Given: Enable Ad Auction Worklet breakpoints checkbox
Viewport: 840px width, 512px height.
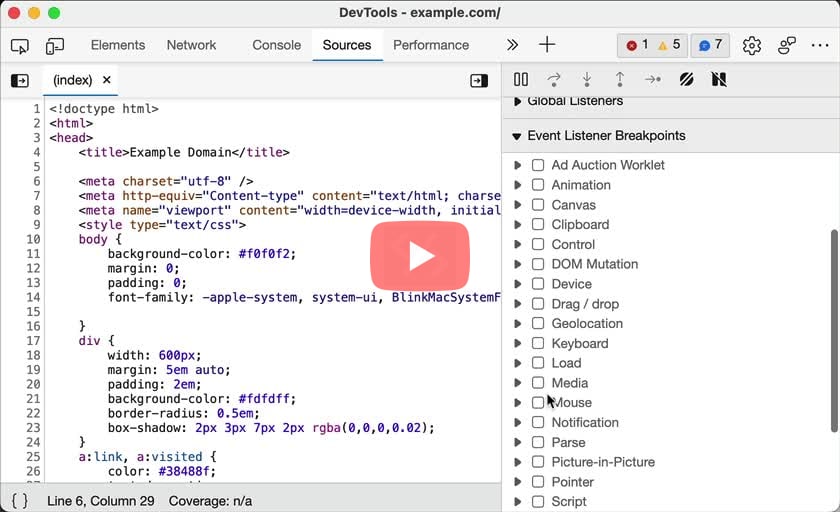Looking at the screenshot, I should 538,165.
